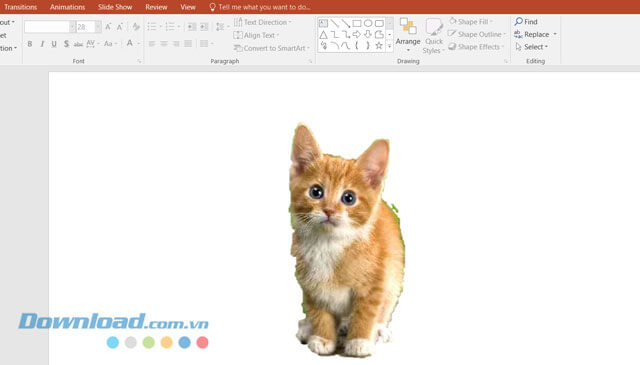This screenshot has width=640, height=365.
Task: Toggle text shadow
Action: pyautogui.click(x=66, y=44)
